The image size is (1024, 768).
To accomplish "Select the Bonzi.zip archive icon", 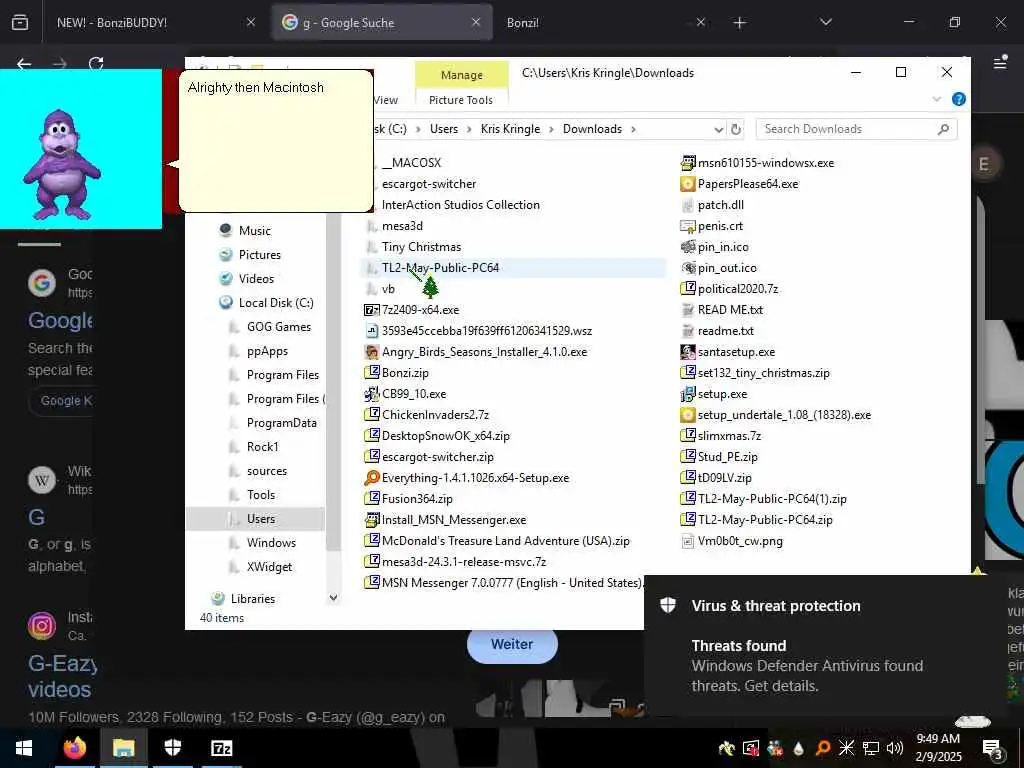I will pos(372,373).
